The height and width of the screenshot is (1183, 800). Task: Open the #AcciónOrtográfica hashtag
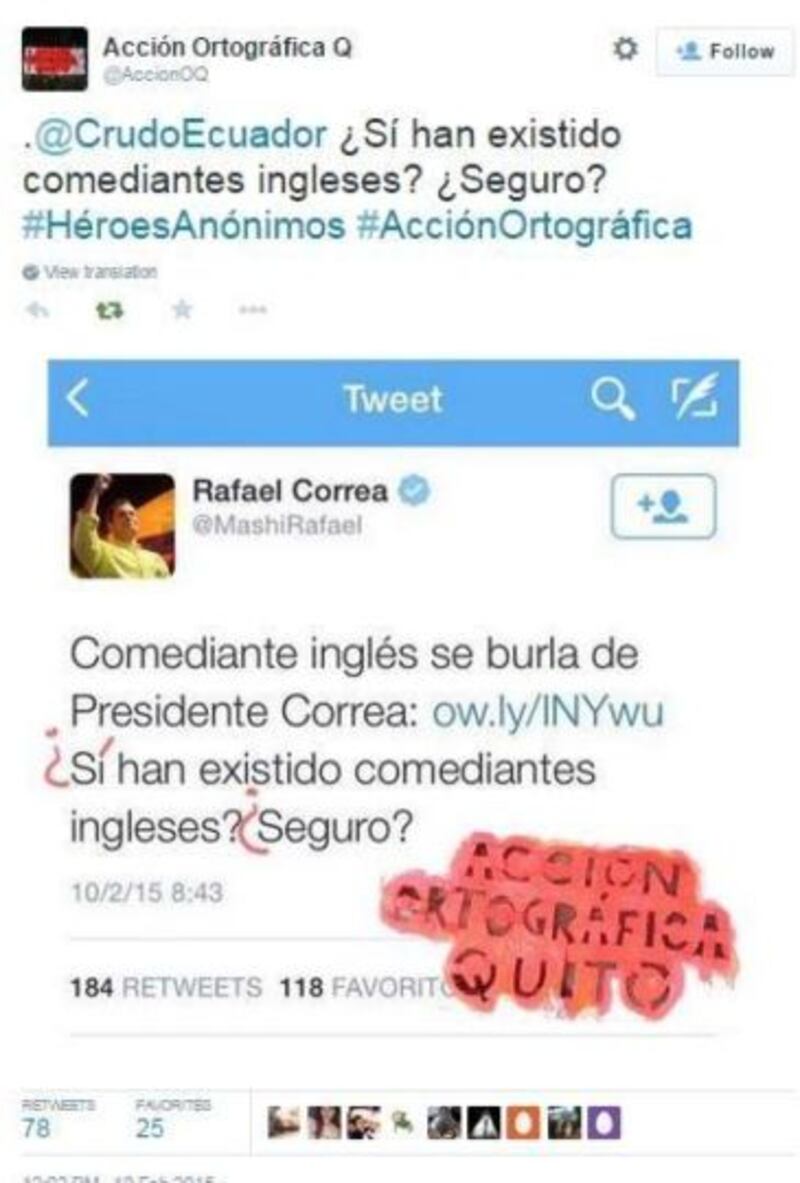524,226
